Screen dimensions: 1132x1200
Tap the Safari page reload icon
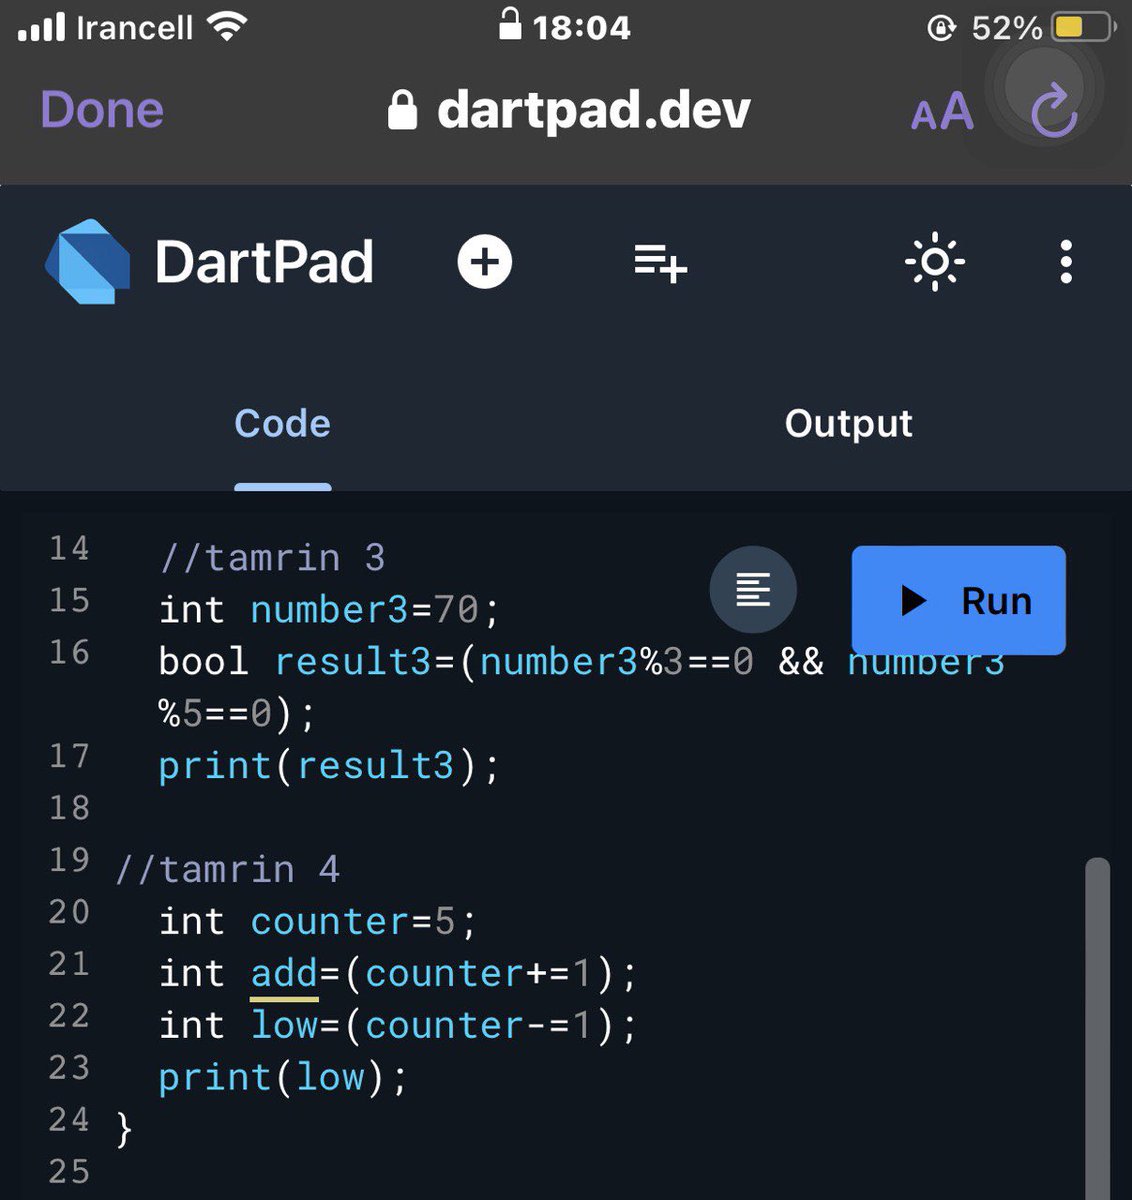1051,111
